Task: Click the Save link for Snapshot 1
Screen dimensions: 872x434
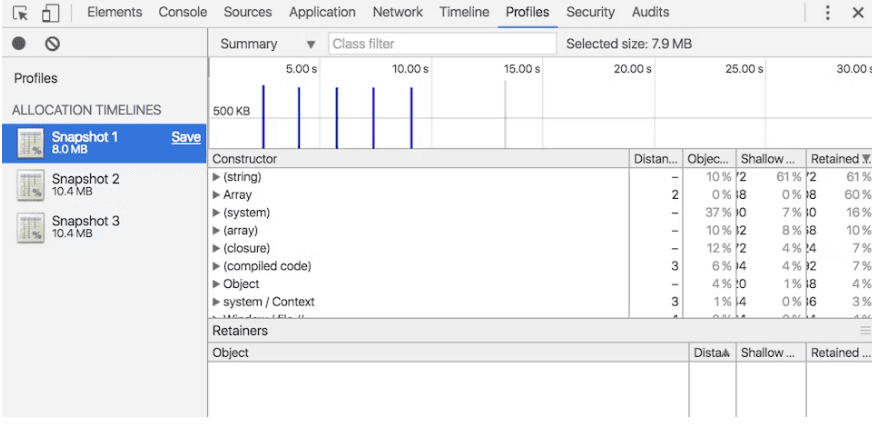Action: click(186, 138)
